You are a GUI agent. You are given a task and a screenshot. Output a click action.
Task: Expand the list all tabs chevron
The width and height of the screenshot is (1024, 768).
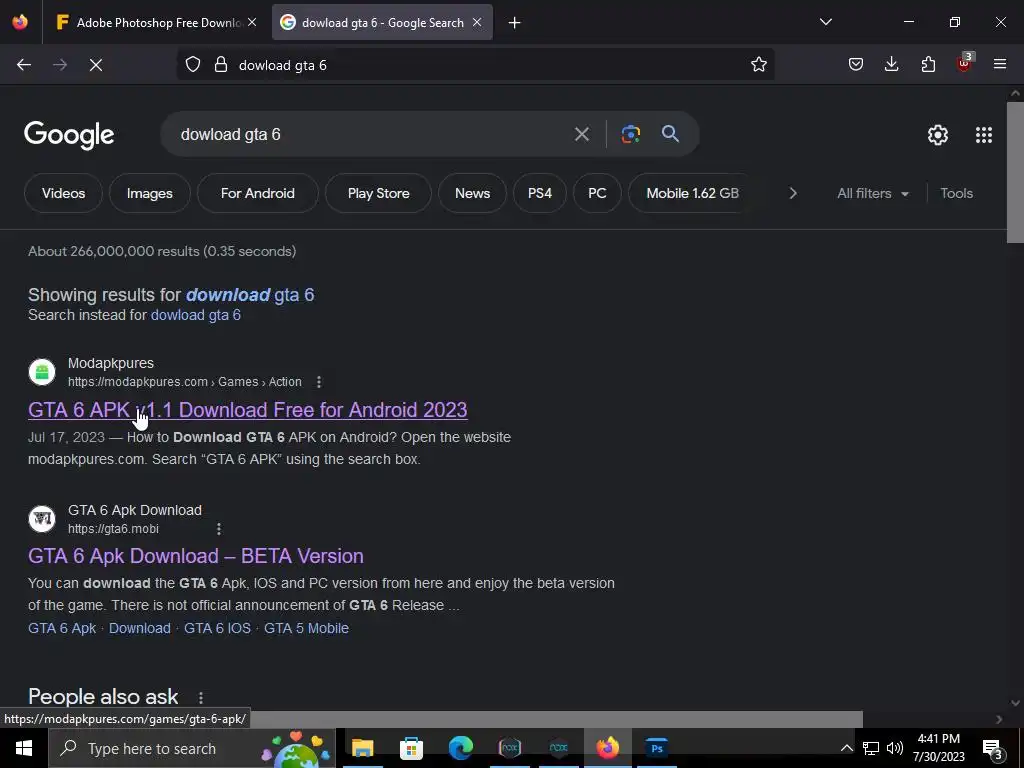tap(825, 22)
